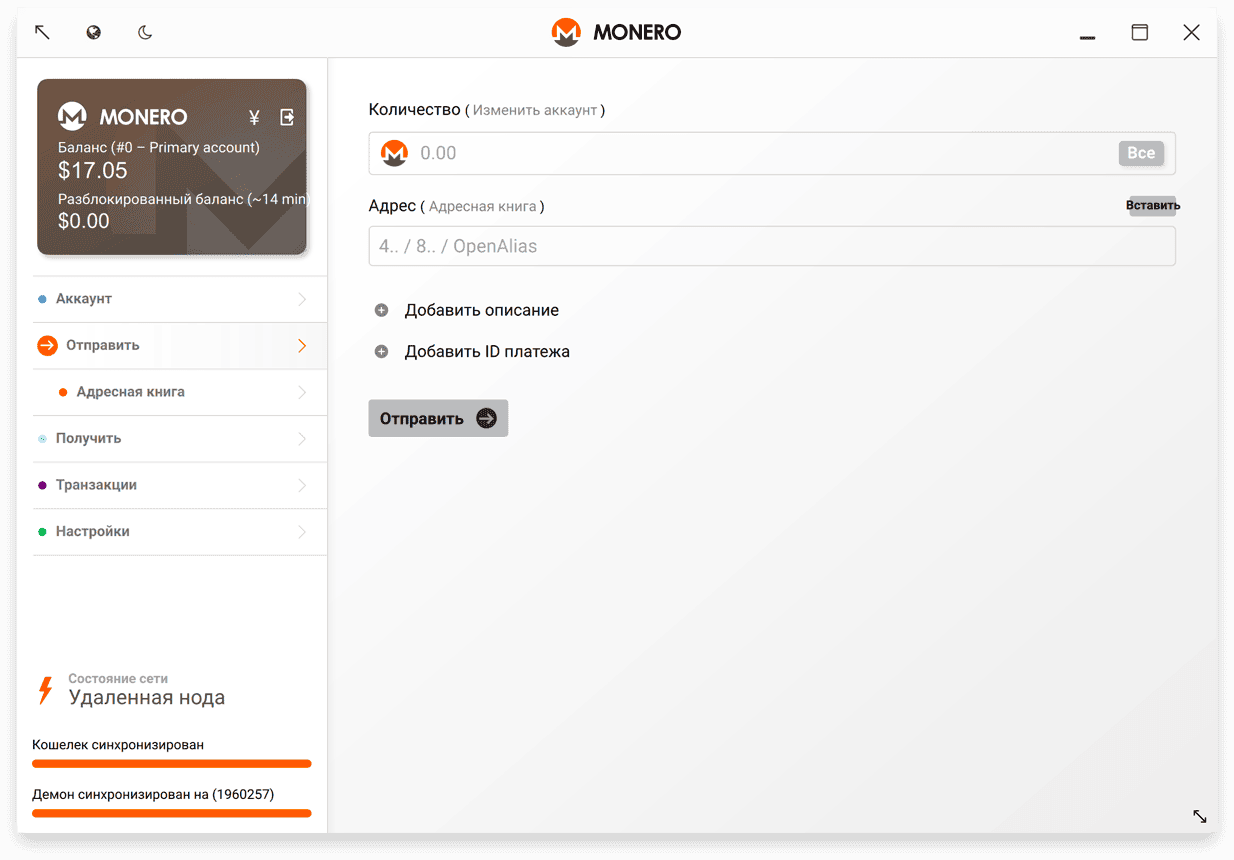Open Адресная книга in the sidebar
The image size is (1234, 860).
[179, 392]
